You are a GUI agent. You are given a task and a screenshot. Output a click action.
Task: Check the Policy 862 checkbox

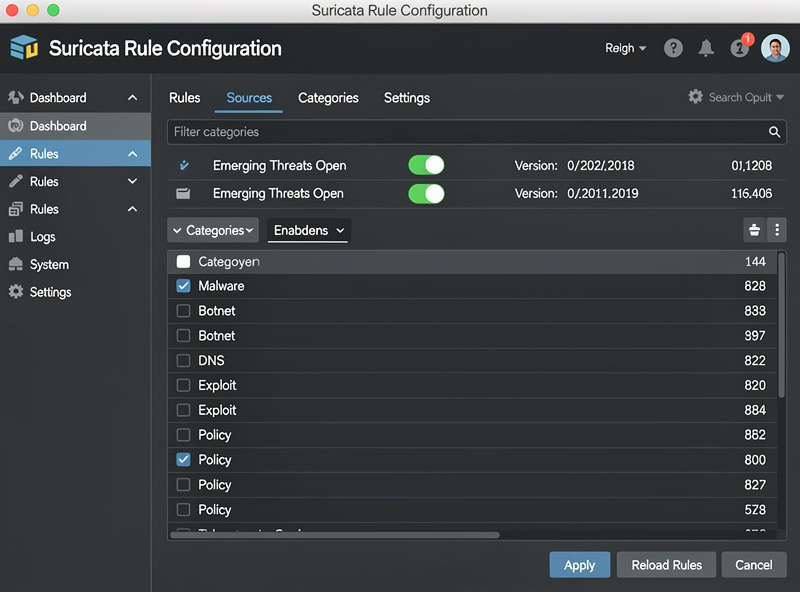(x=183, y=435)
